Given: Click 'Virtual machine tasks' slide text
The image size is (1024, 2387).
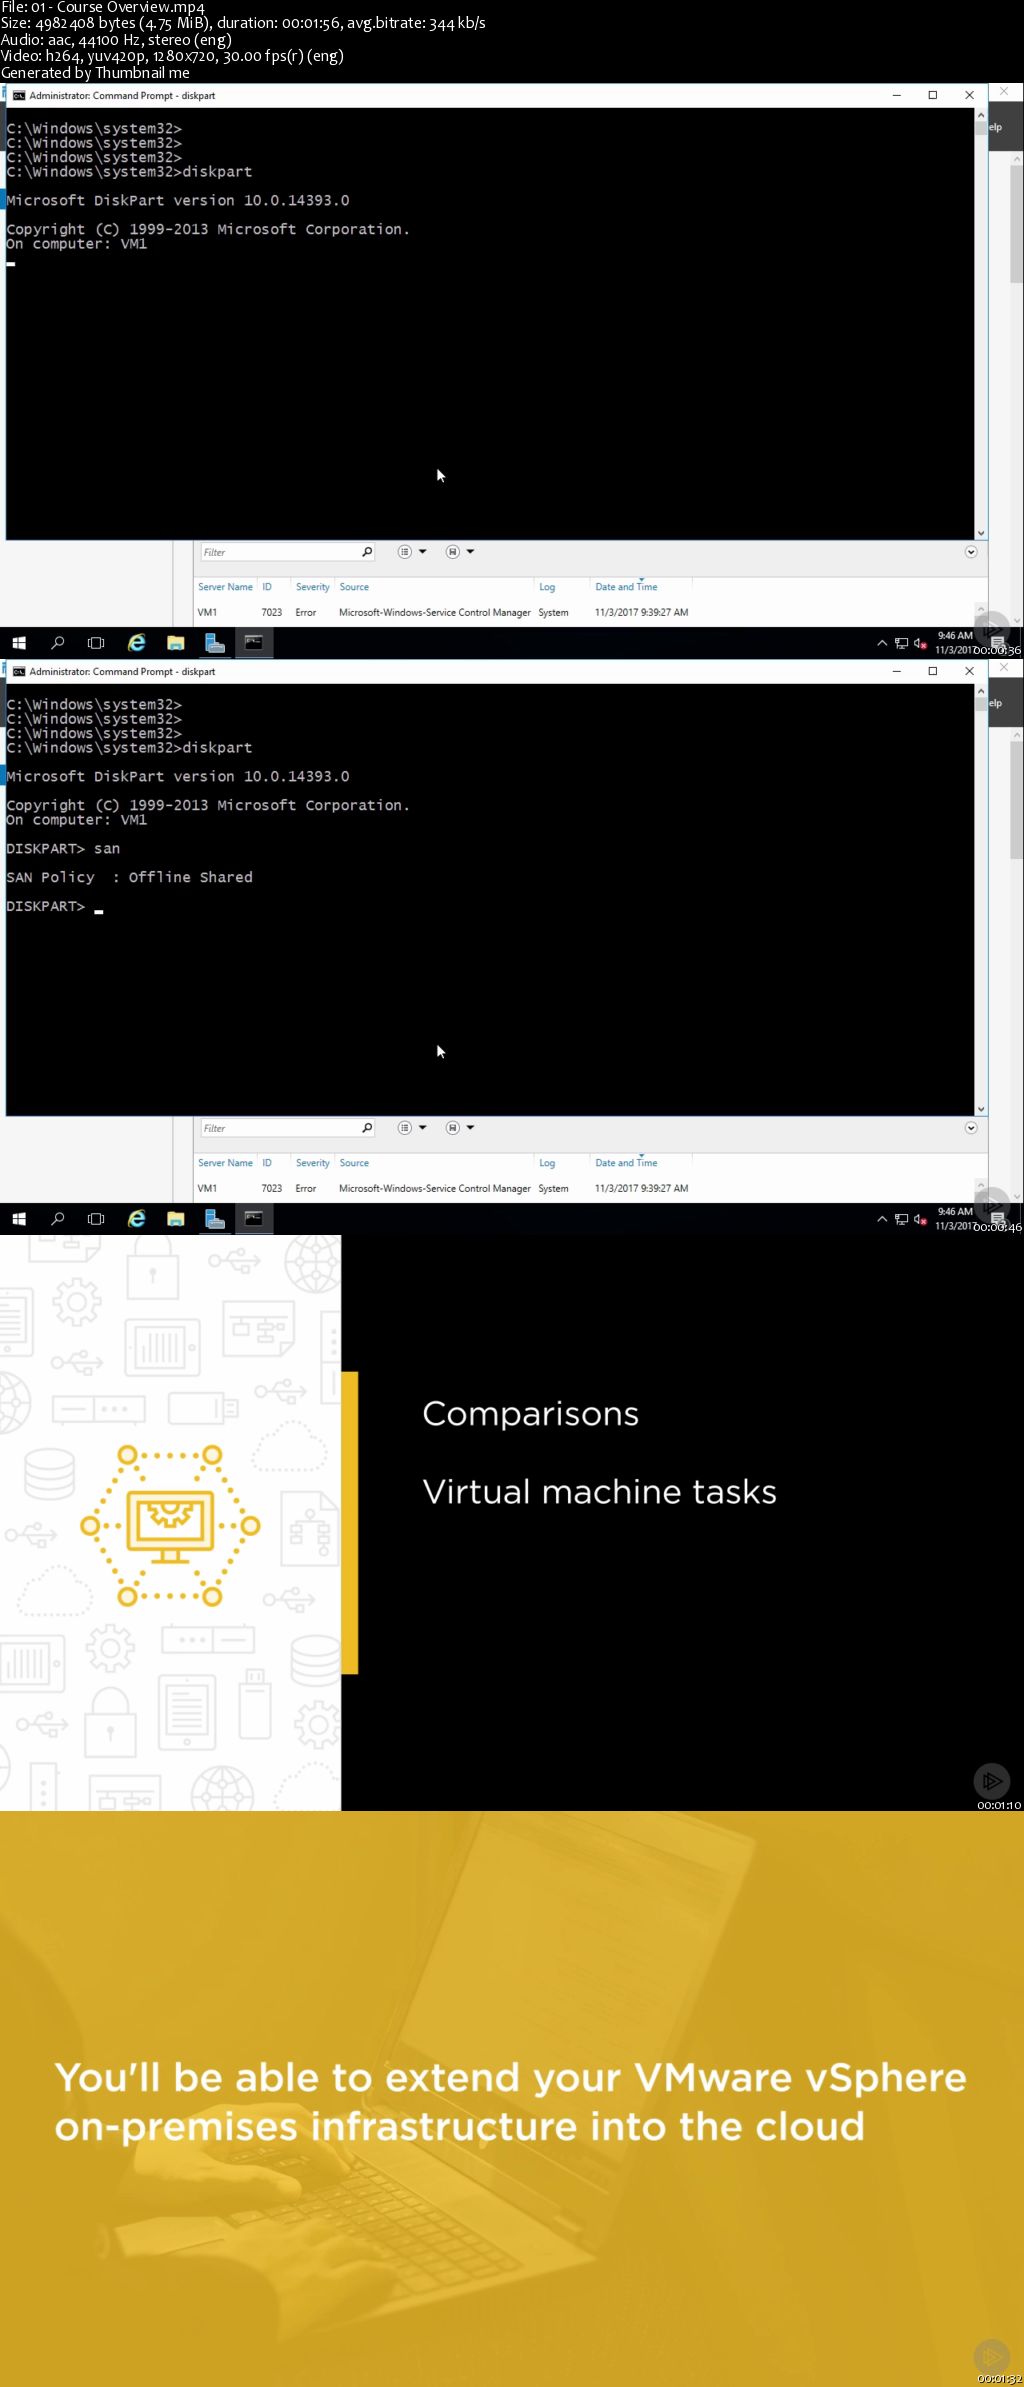Looking at the screenshot, I should click(599, 1491).
